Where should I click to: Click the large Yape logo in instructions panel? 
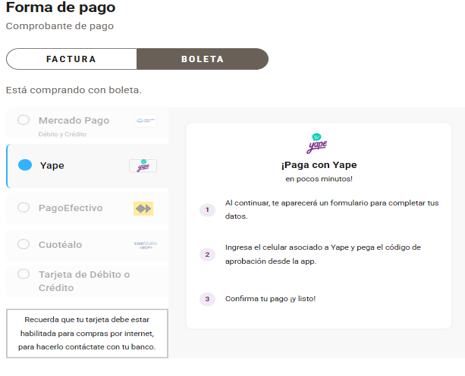tap(317, 143)
